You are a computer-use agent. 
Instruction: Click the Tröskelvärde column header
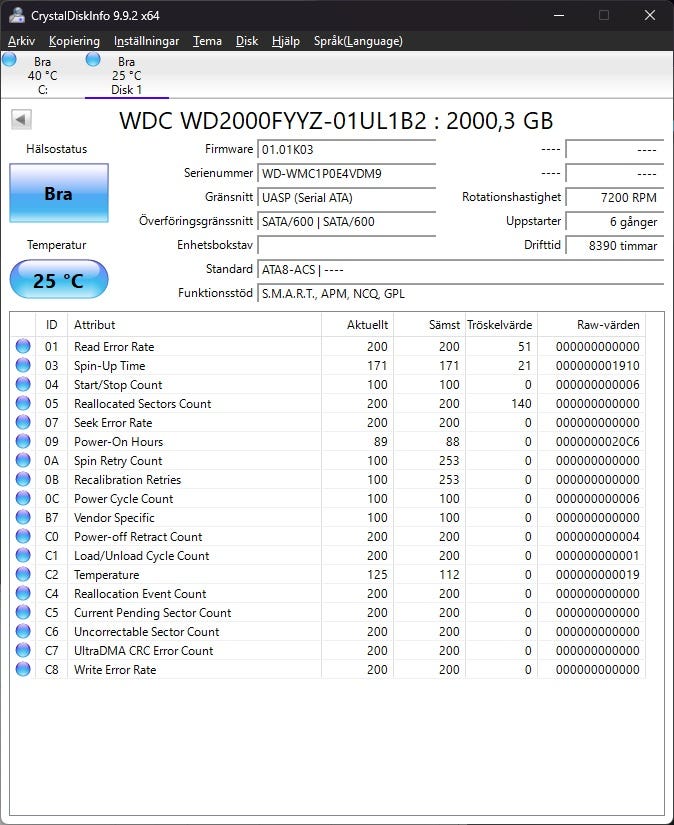pos(501,325)
